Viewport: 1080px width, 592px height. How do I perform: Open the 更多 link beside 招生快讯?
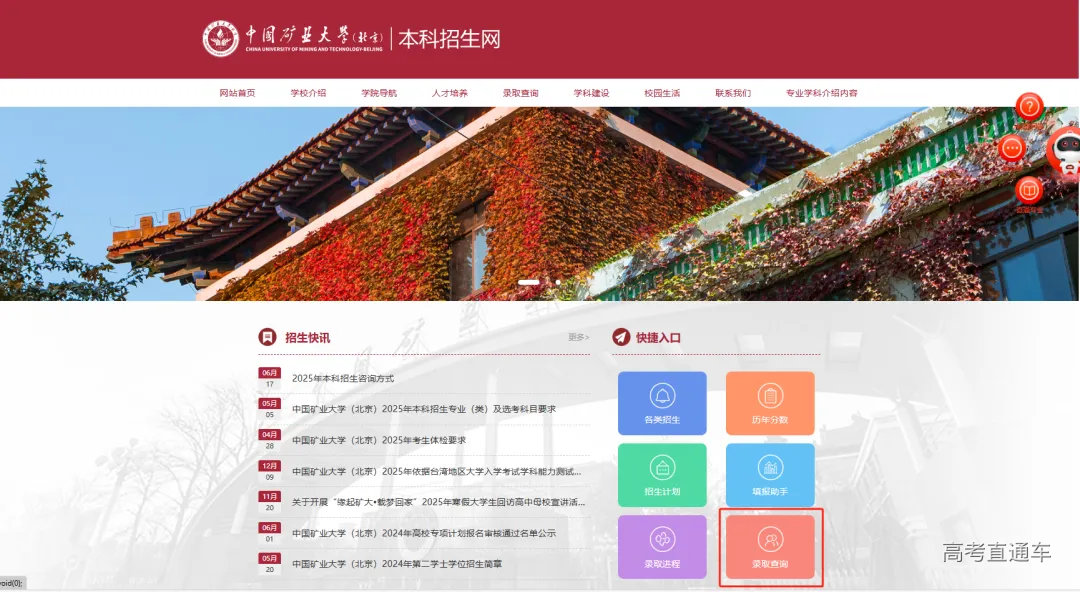tap(578, 338)
